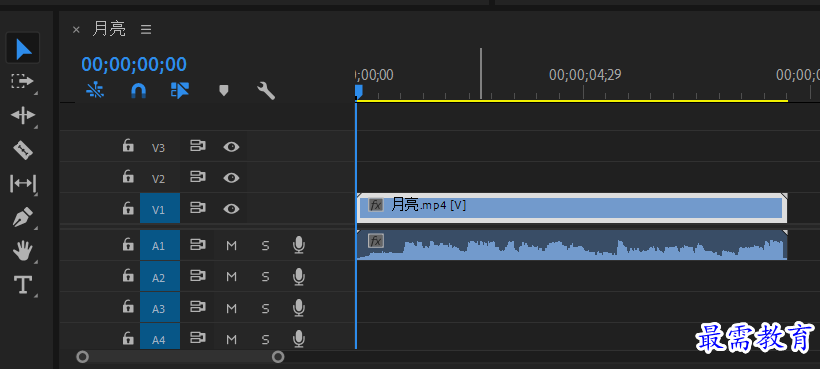Select the Slip tool
Viewport: 820px width, 369px height.
coord(22,184)
